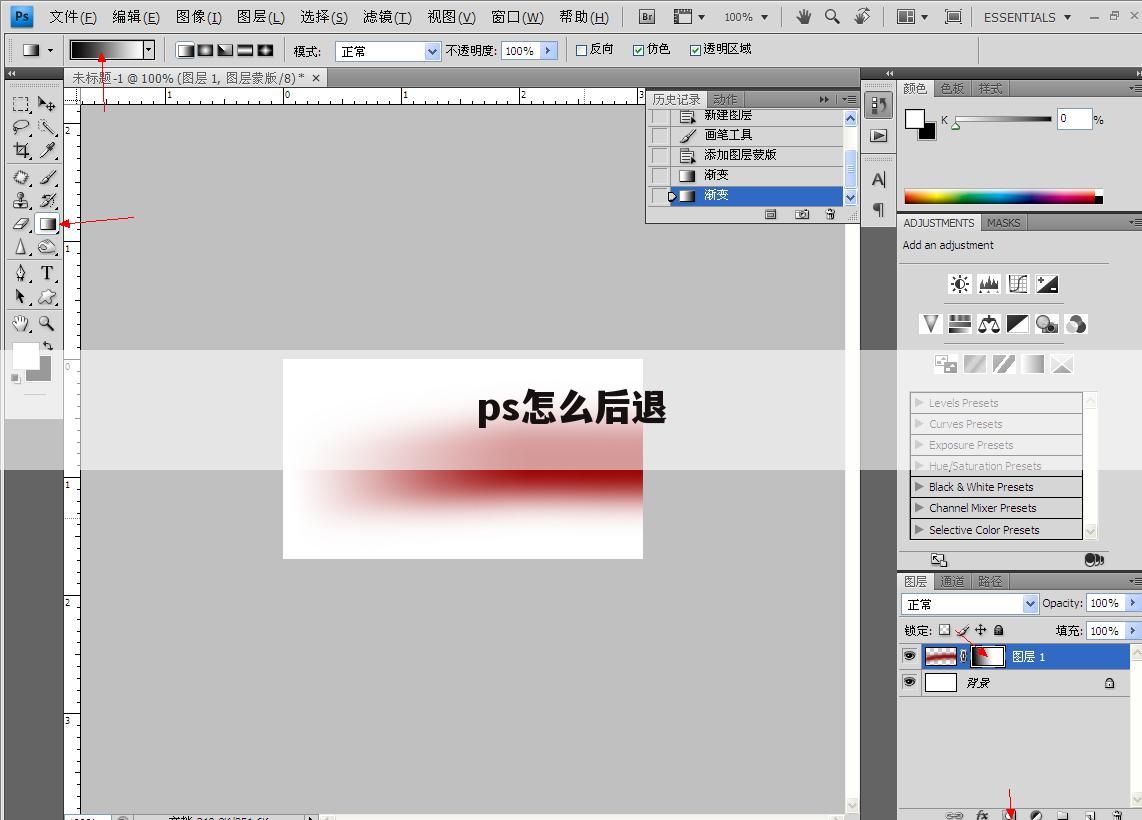Select the Horizontal Type tool
The image size is (1142, 820).
coord(47,273)
